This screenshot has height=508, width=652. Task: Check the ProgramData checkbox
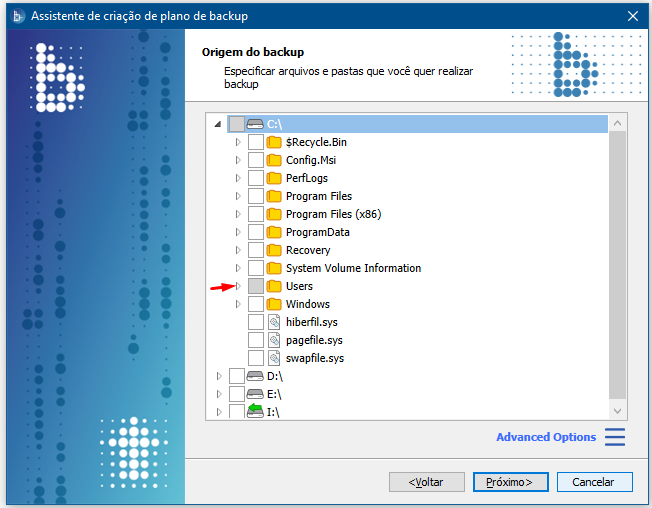tap(256, 232)
